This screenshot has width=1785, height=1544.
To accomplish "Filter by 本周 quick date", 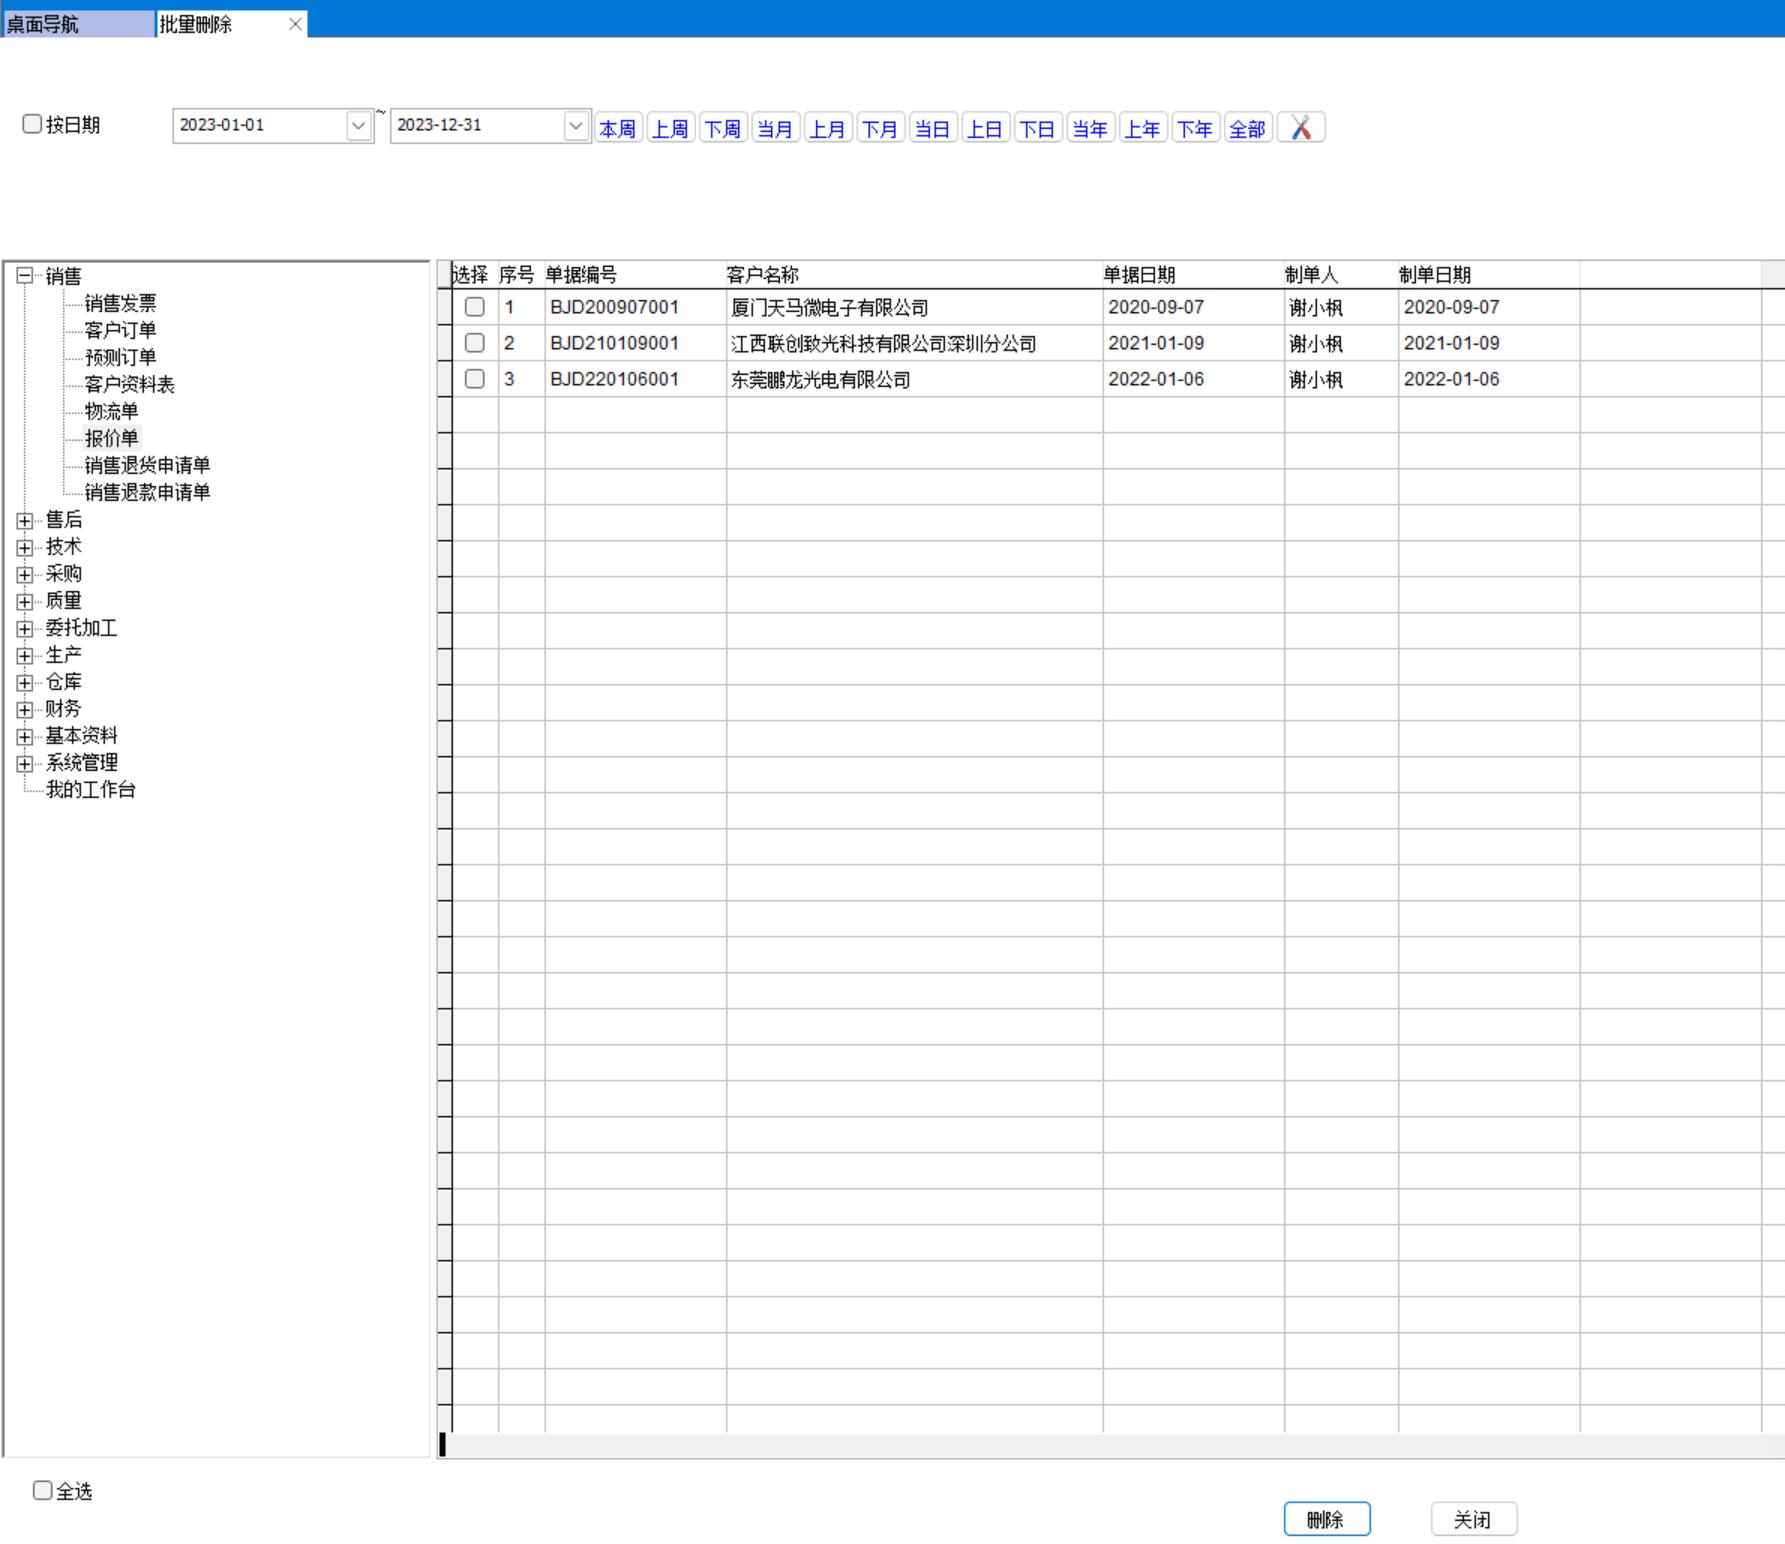I will click(x=617, y=129).
